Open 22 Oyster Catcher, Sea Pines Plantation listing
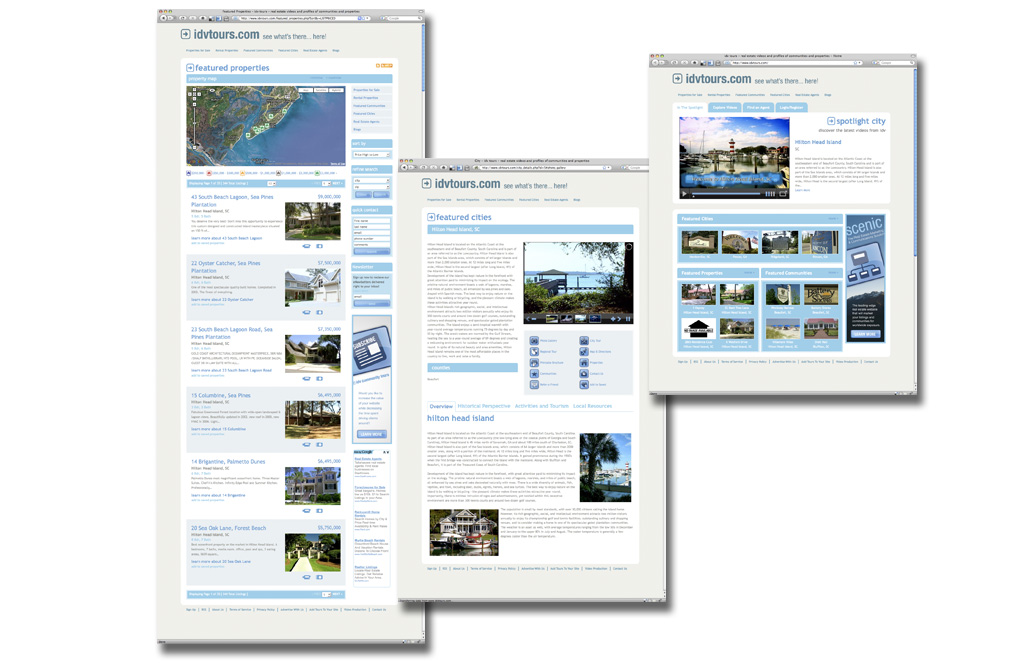 tap(225, 266)
